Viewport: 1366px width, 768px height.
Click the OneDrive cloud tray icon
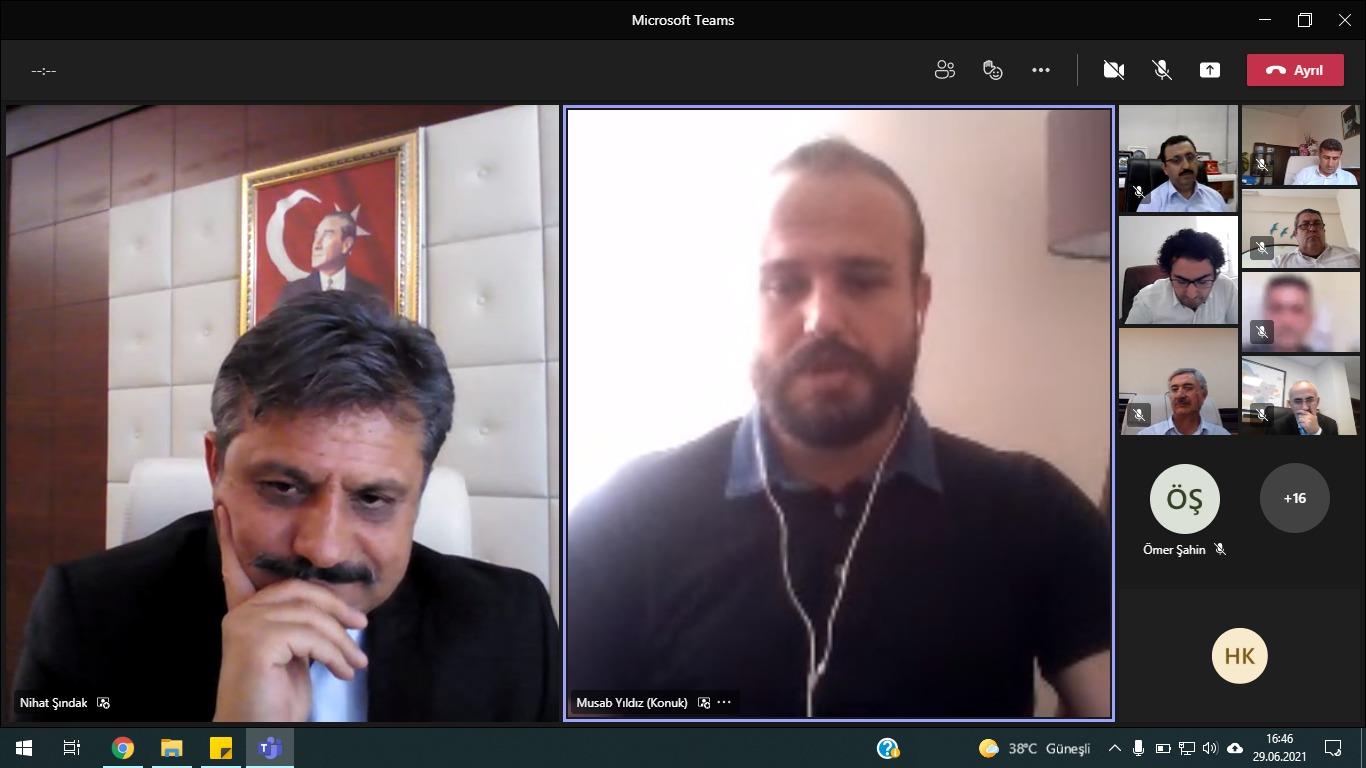pyautogui.click(x=1235, y=748)
